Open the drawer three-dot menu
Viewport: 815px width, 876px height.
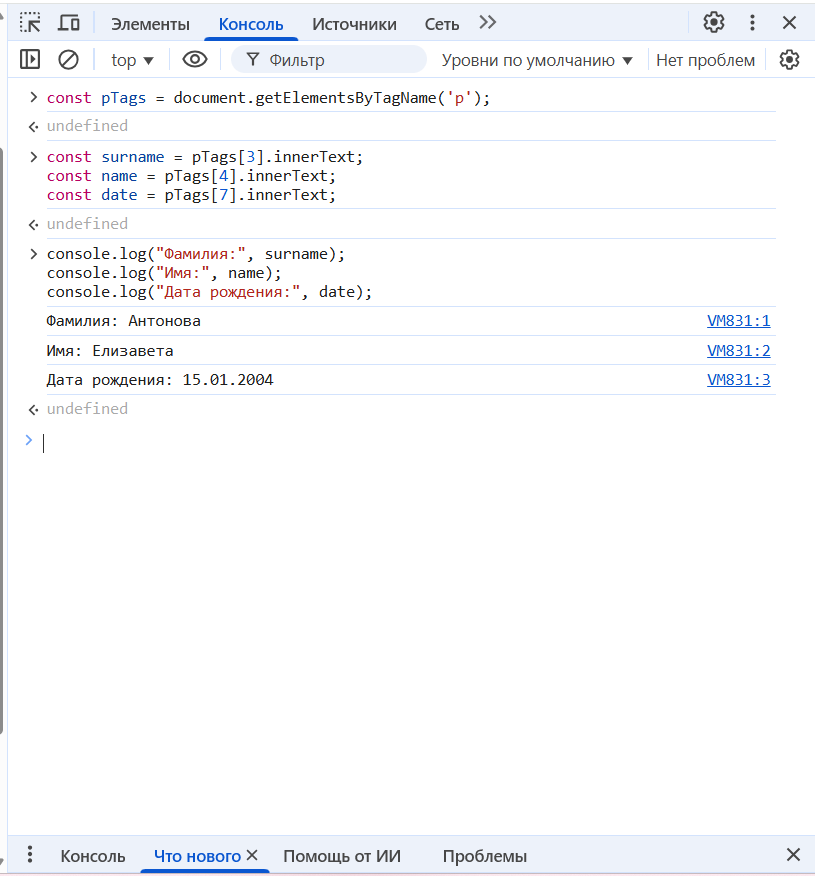(x=30, y=855)
